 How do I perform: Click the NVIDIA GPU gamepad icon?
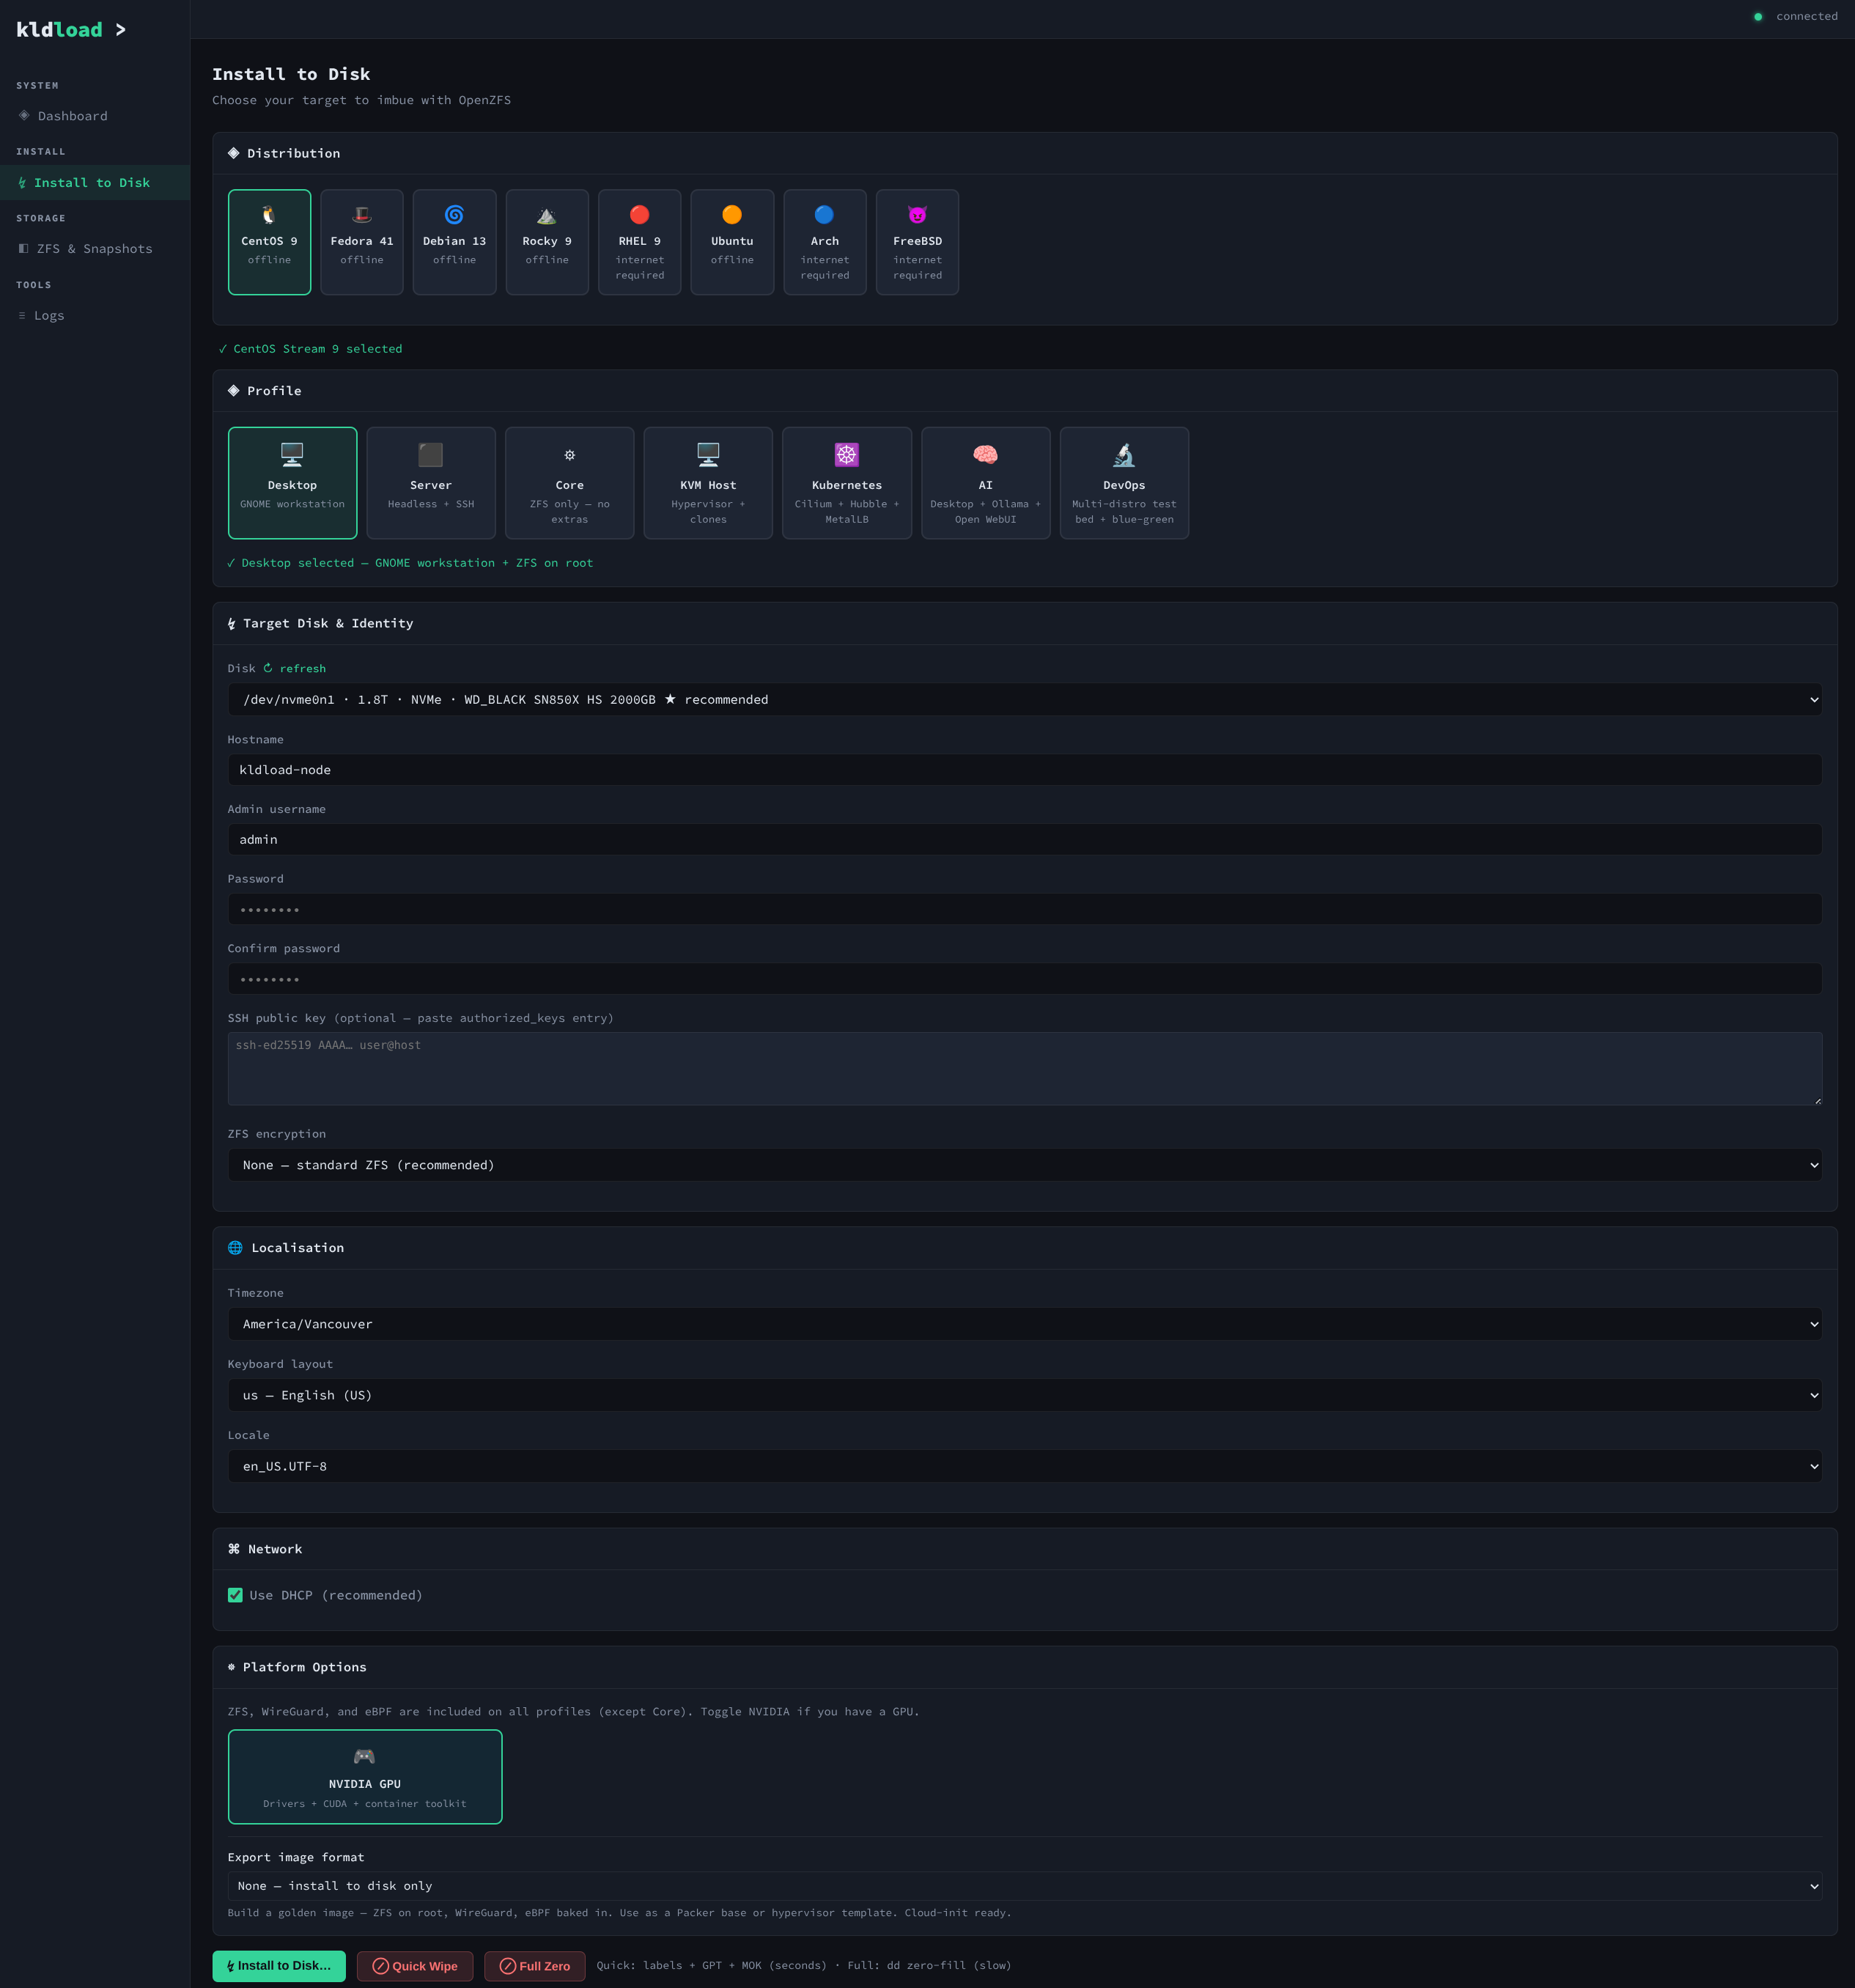tap(364, 1757)
